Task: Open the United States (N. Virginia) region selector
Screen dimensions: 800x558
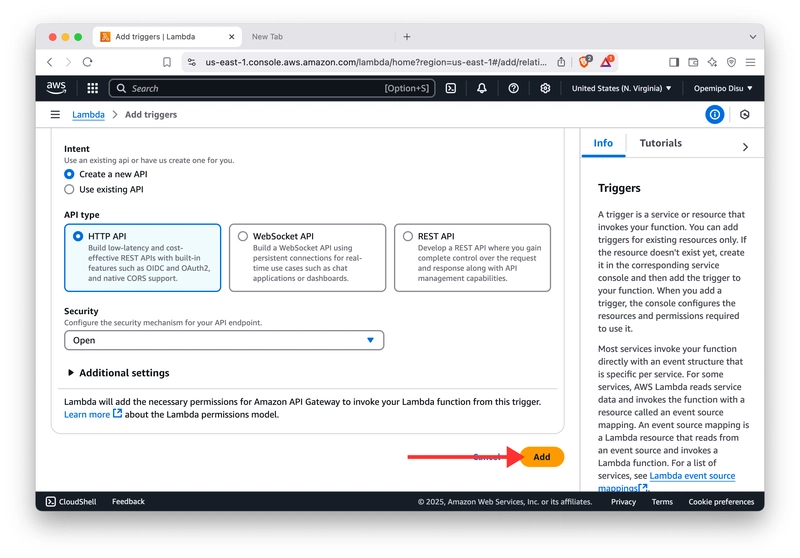Action: coord(621,88)
